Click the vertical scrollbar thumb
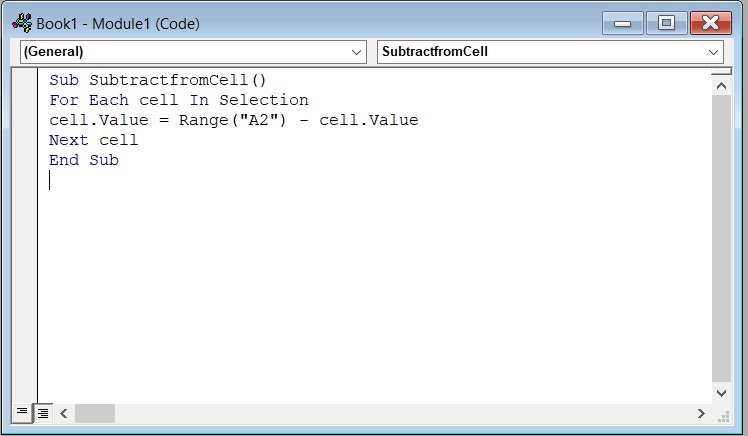Viewport: 748px width, 436px height. click(x=721, y=239)
